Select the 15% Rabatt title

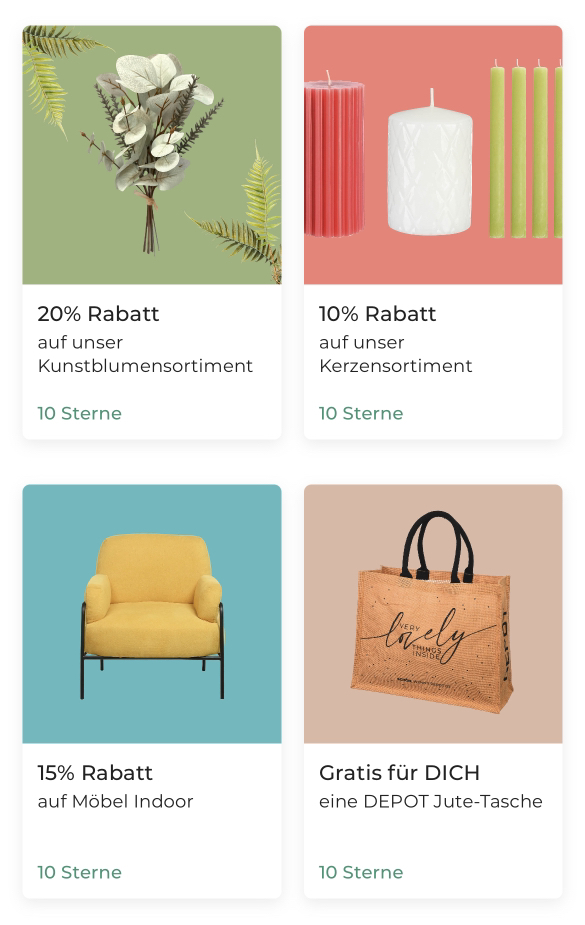click(95, 773)
